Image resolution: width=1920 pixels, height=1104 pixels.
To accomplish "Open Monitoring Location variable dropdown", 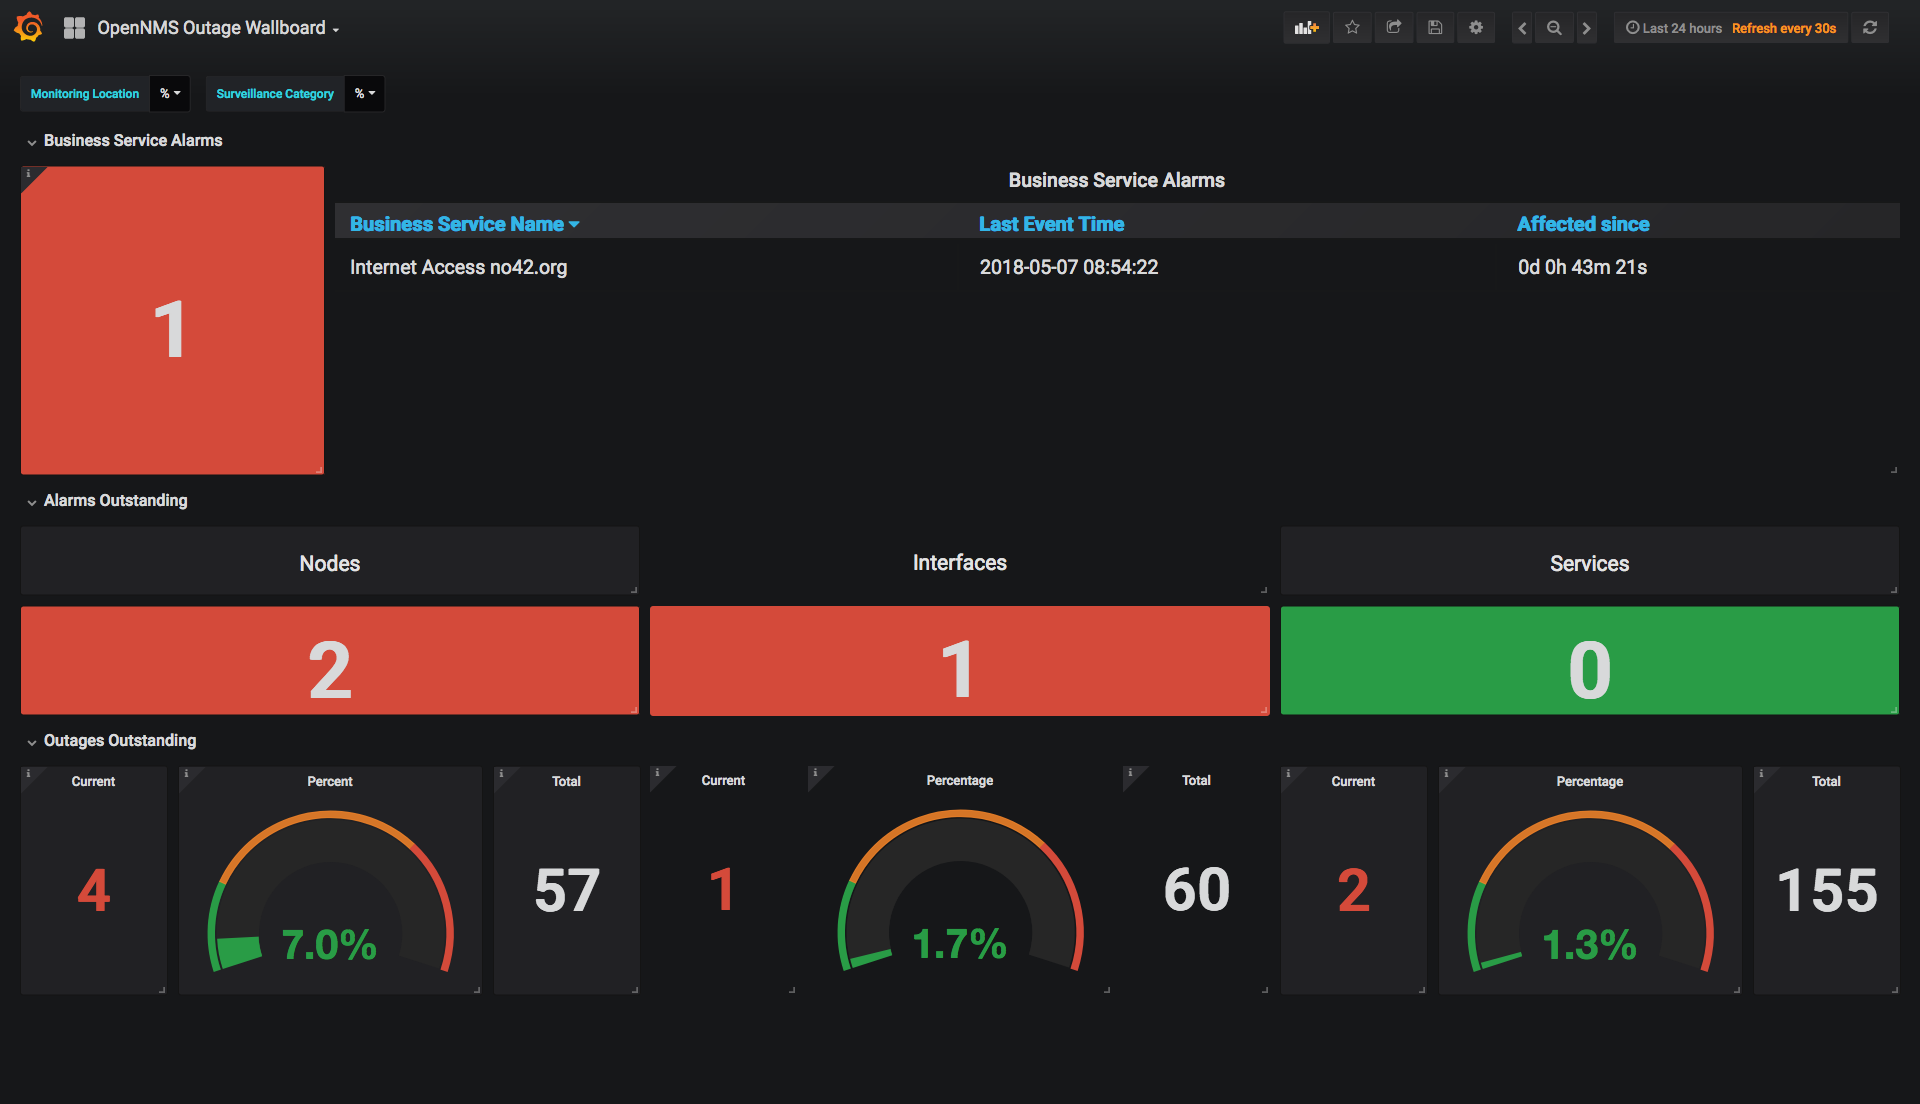I will (x=170, y=93).
